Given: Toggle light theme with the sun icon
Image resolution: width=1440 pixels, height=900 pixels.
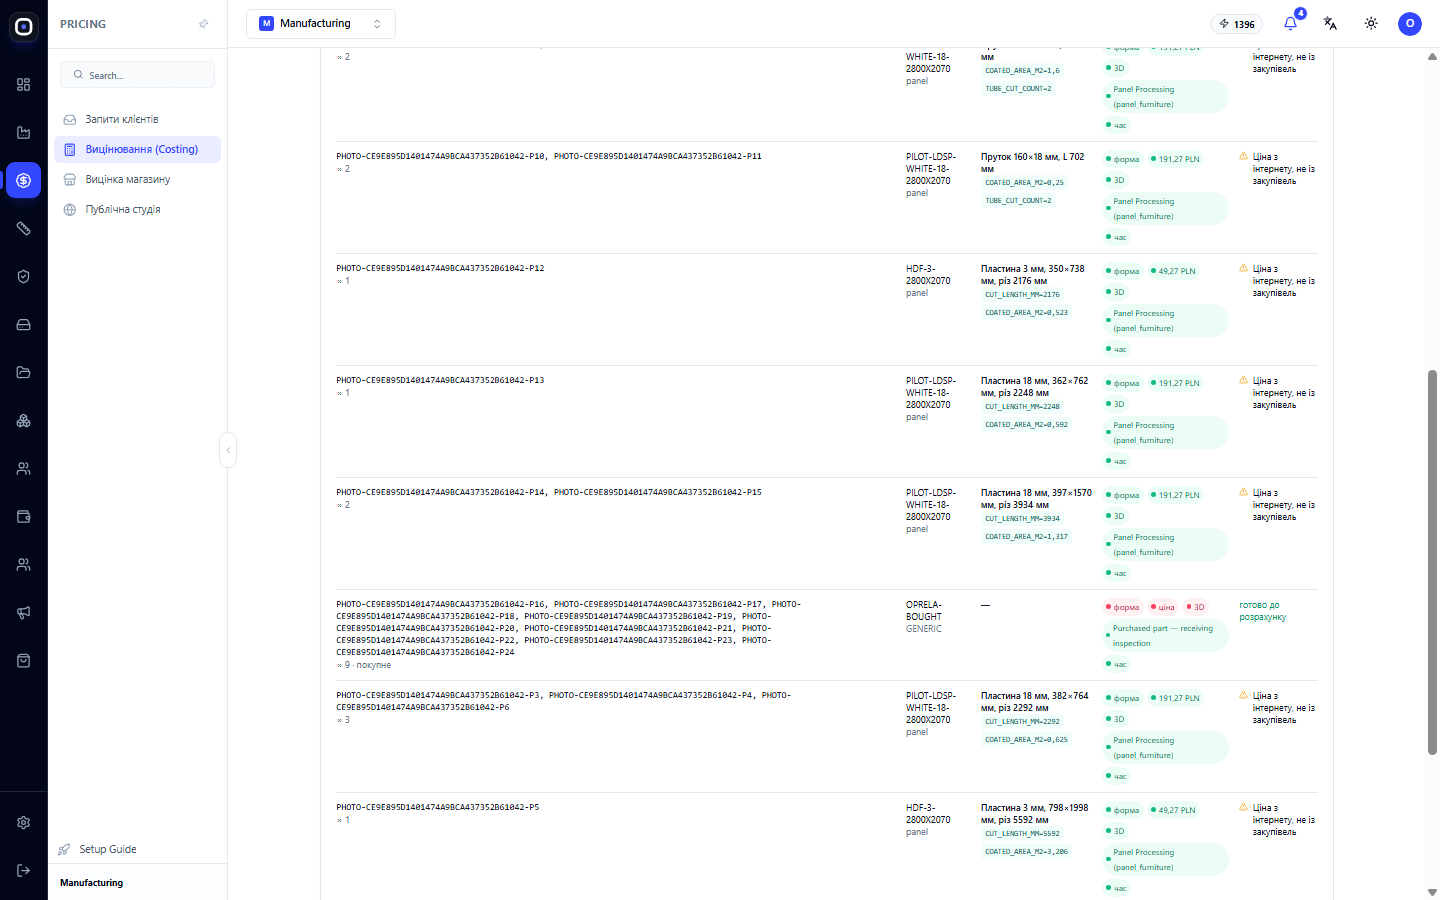Looking at the screenshot, I should click(1371, 24).
